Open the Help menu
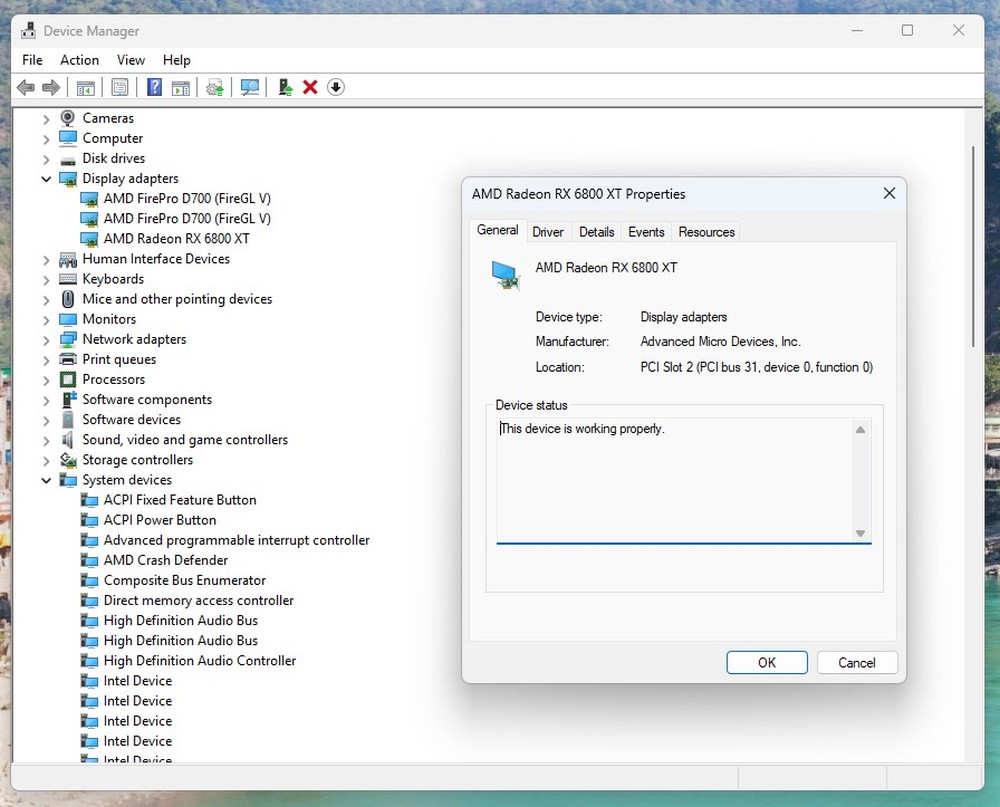Viewport: 1000px width, 807px height. click(x=177, y=60)
